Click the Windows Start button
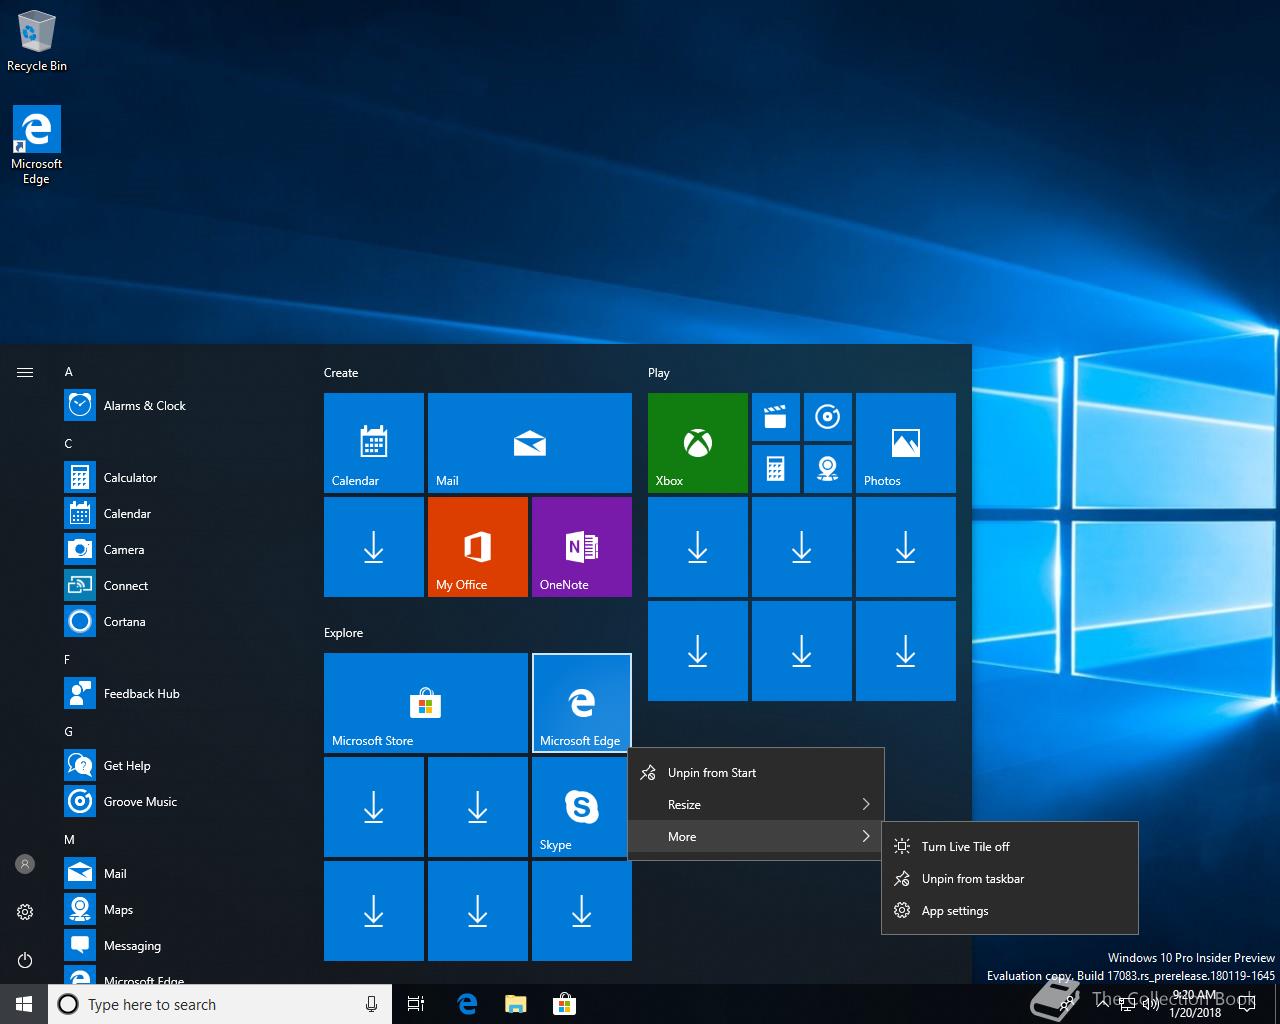 24,1004
